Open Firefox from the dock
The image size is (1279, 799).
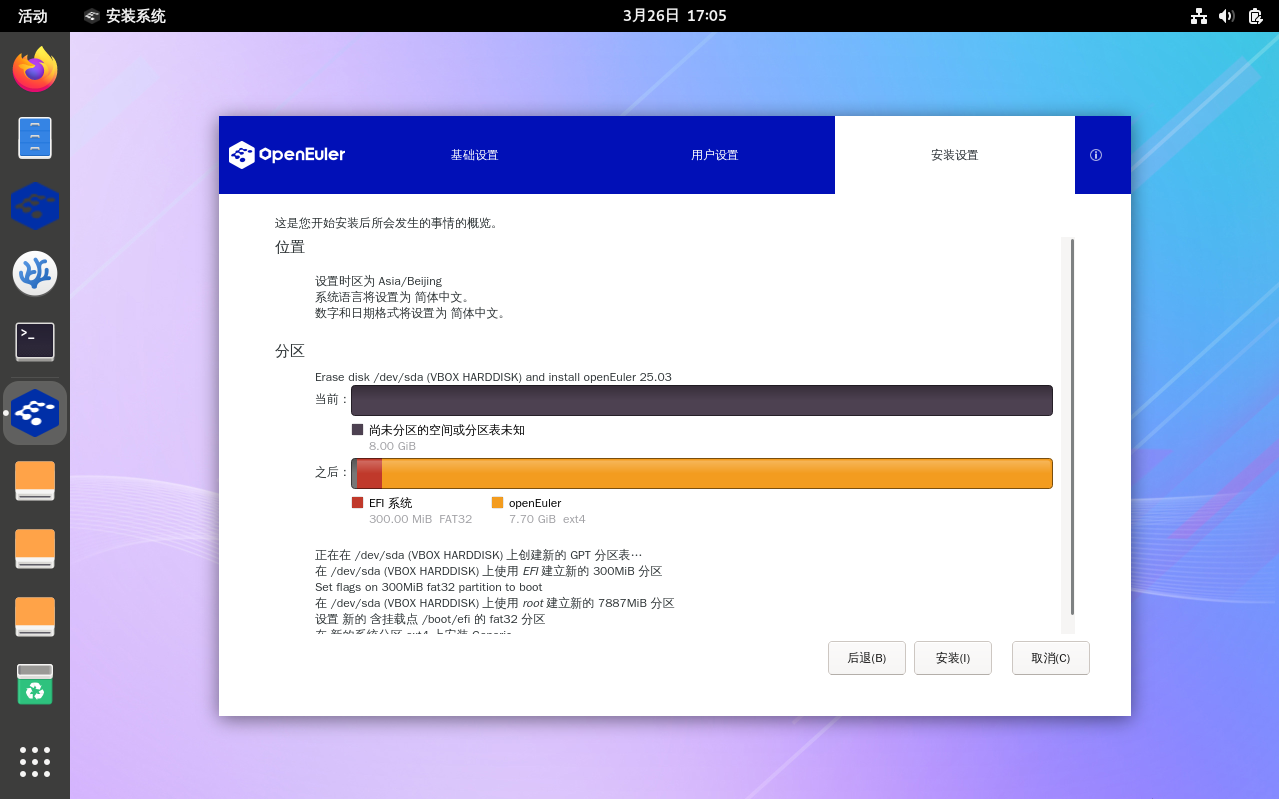pyautogui.click(x=35, y=70)
